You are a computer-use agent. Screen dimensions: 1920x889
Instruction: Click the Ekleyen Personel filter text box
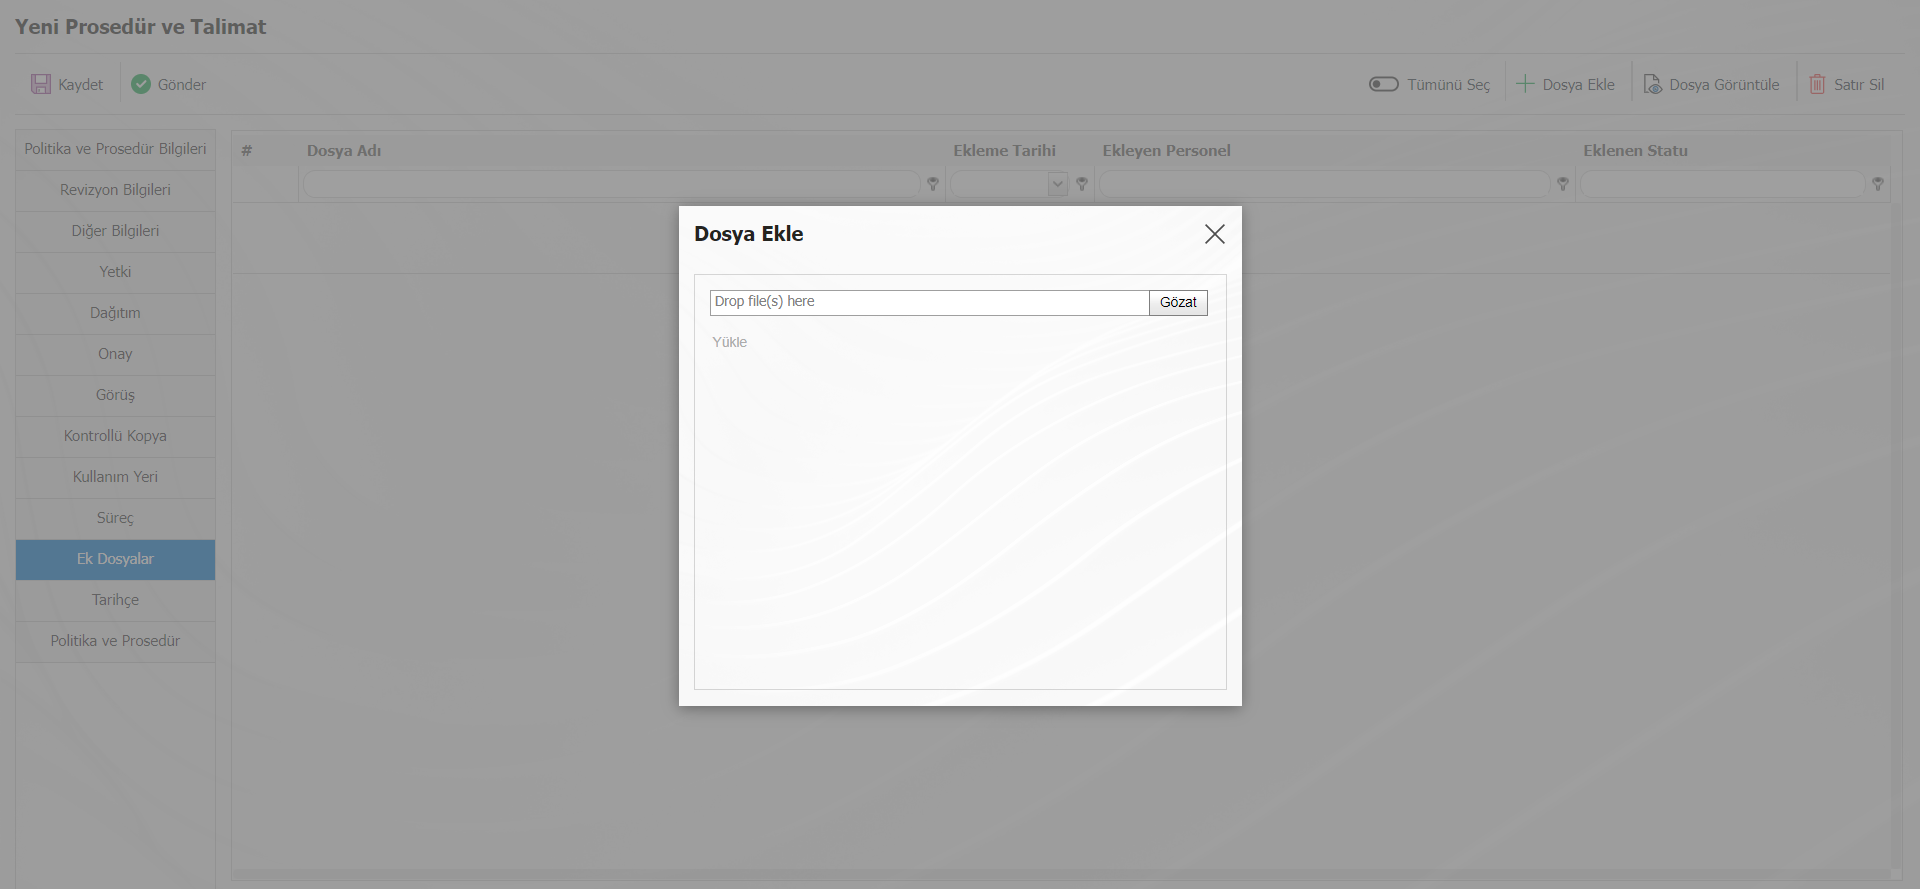pyautogui.click(x=1324, y=184)
